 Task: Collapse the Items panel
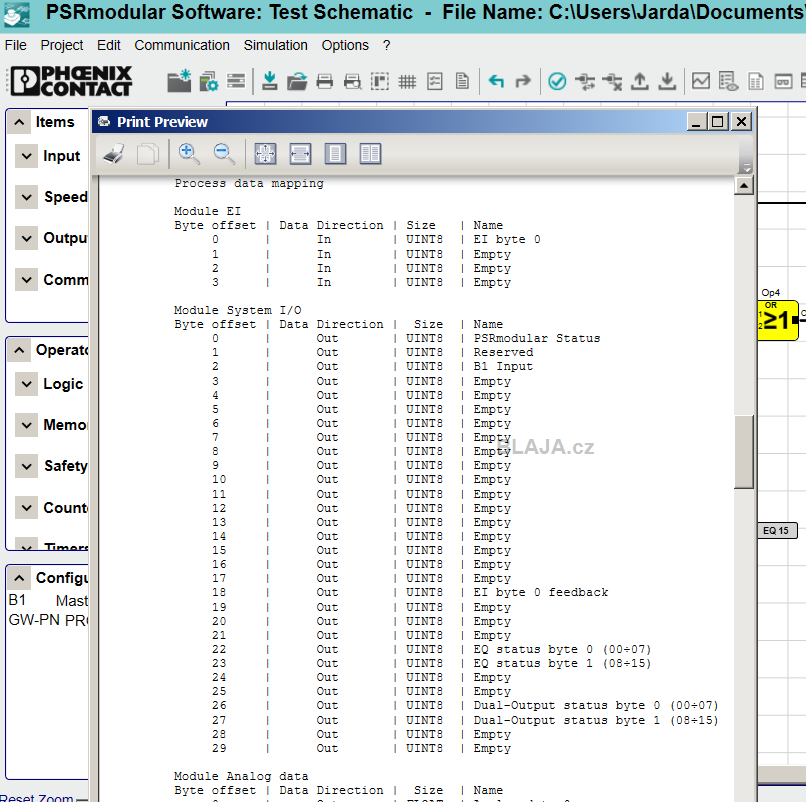coord(19,122)
